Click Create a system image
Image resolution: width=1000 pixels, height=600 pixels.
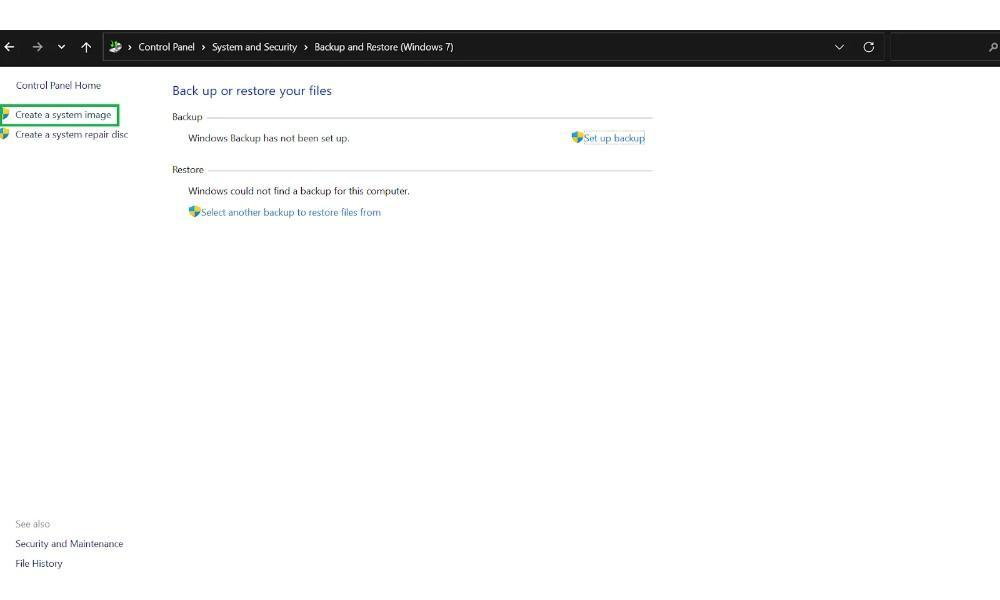63,115
